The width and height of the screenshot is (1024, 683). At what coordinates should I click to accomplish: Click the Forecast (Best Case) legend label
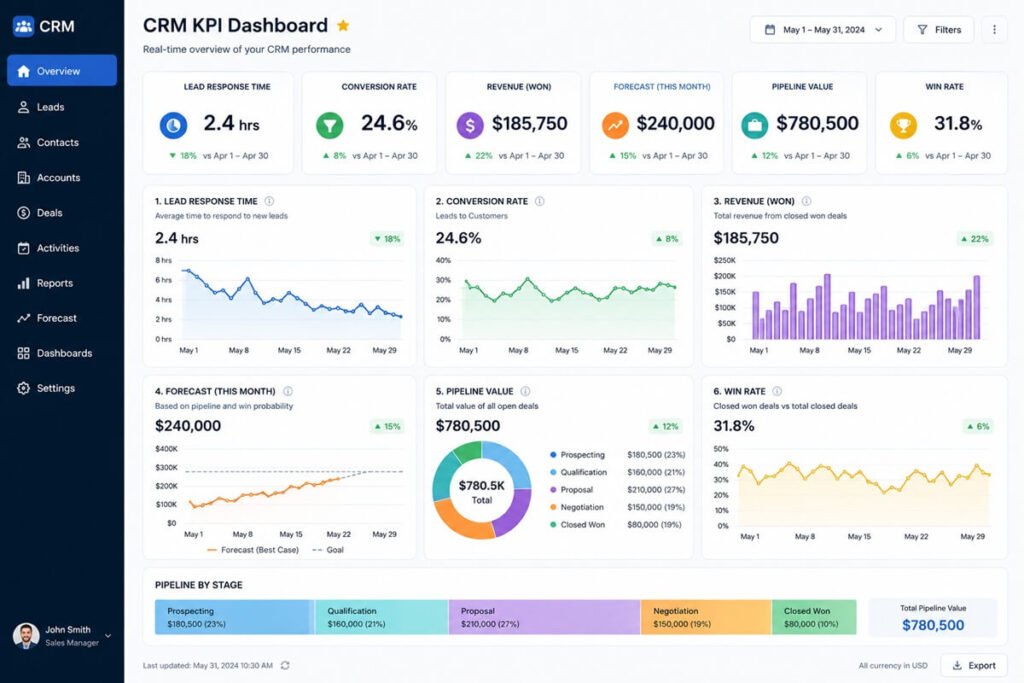(x=253, y=550)
